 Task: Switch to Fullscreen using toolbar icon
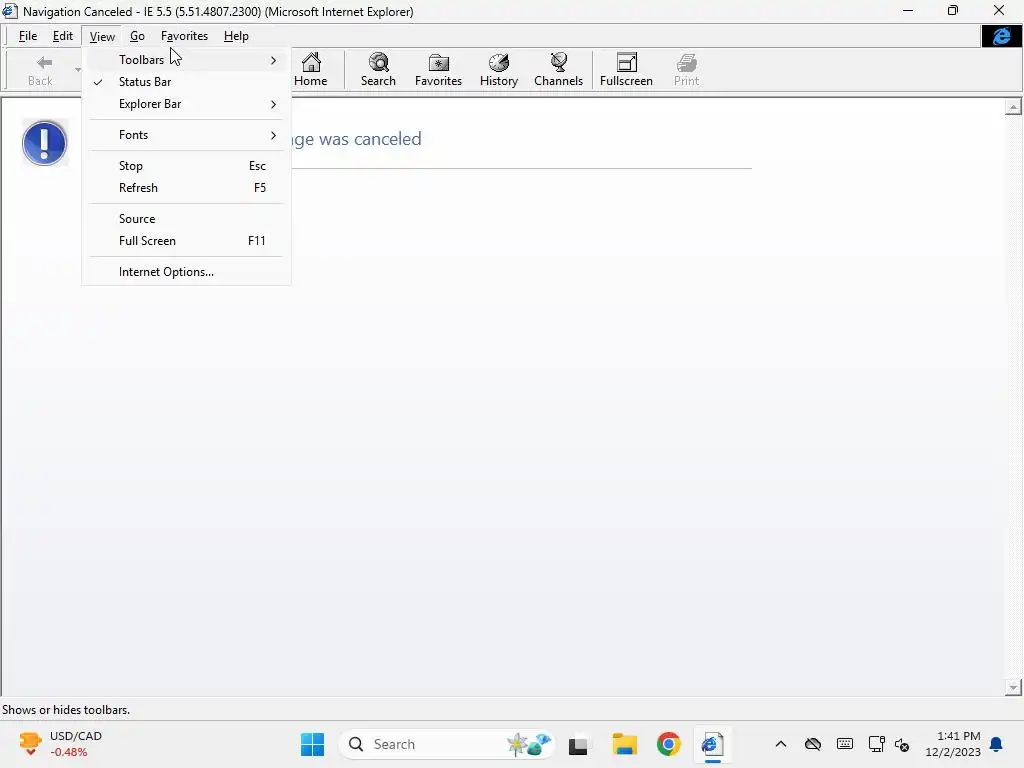point(626,62)
